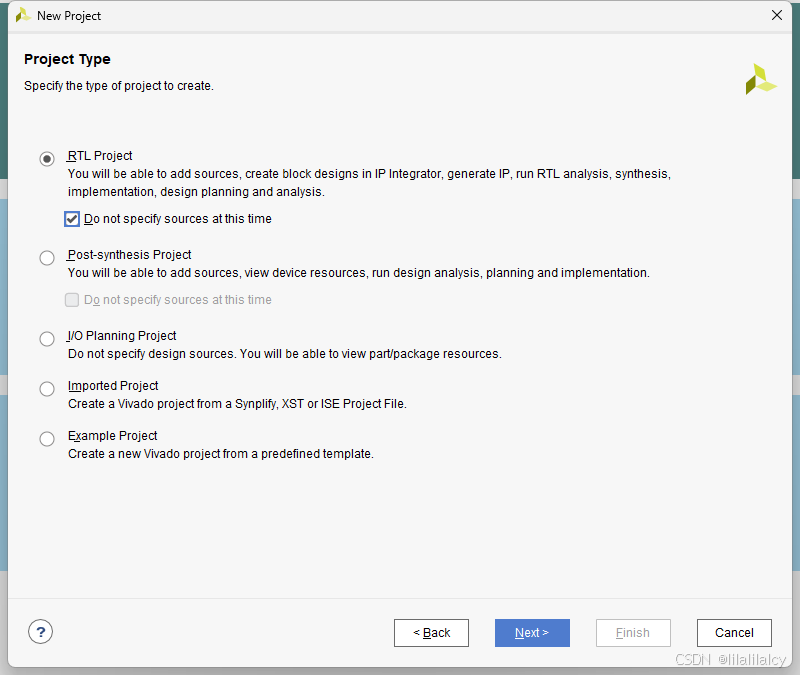Select the RTL Project radio button
800x675 pixels.
(47, 159)
